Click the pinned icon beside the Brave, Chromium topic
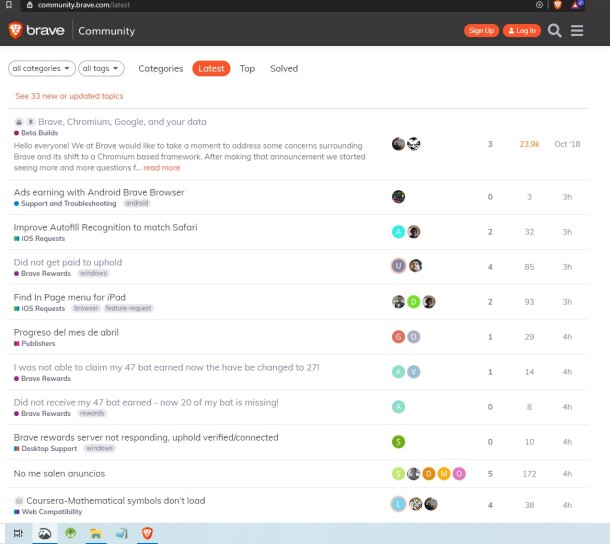 [x=31, y=122]
